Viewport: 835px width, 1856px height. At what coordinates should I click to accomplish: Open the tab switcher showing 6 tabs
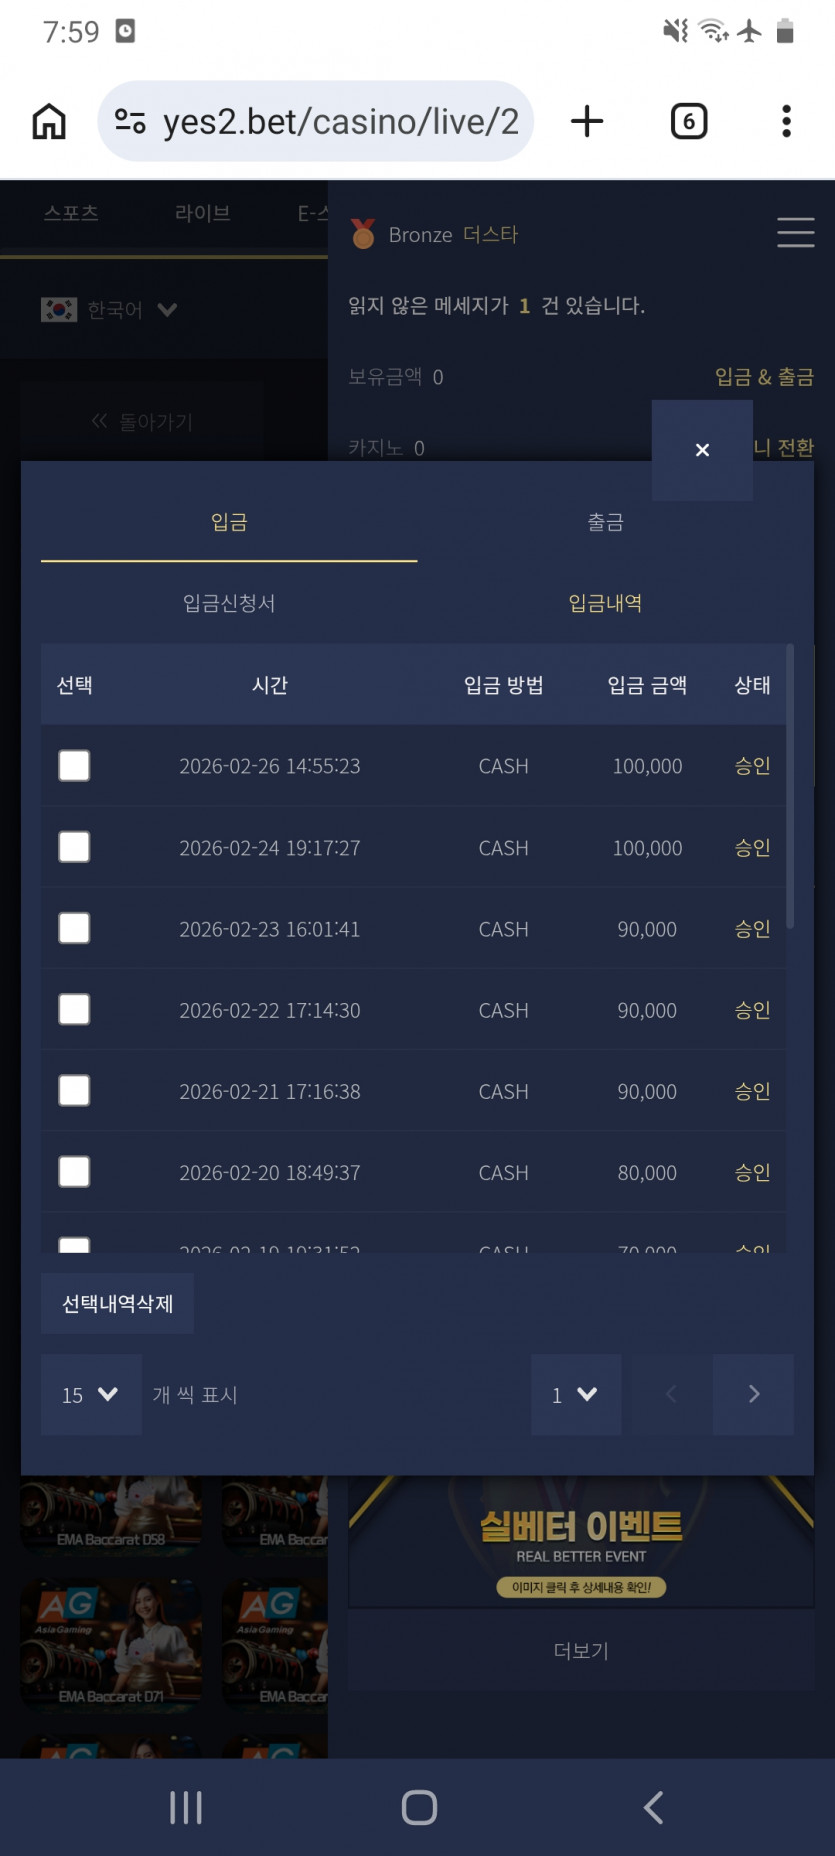(688, 122)
